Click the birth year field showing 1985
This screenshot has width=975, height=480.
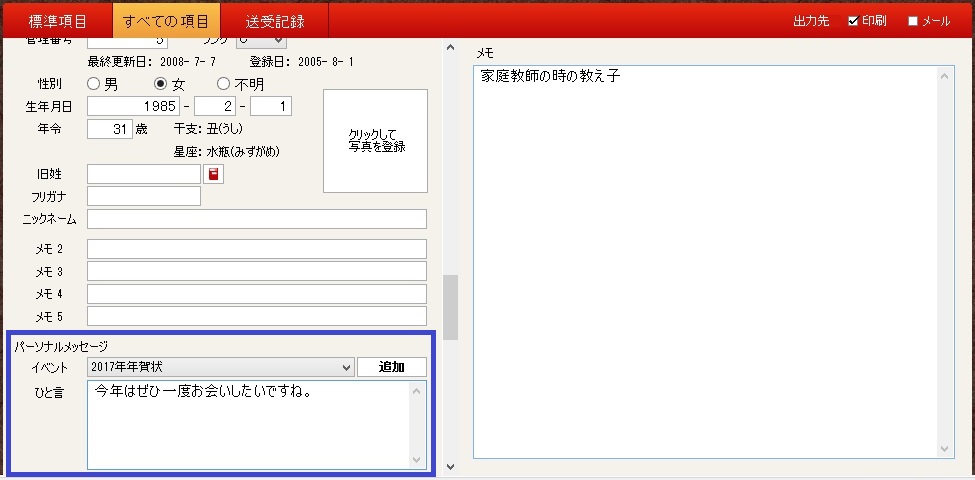point(134,106)
